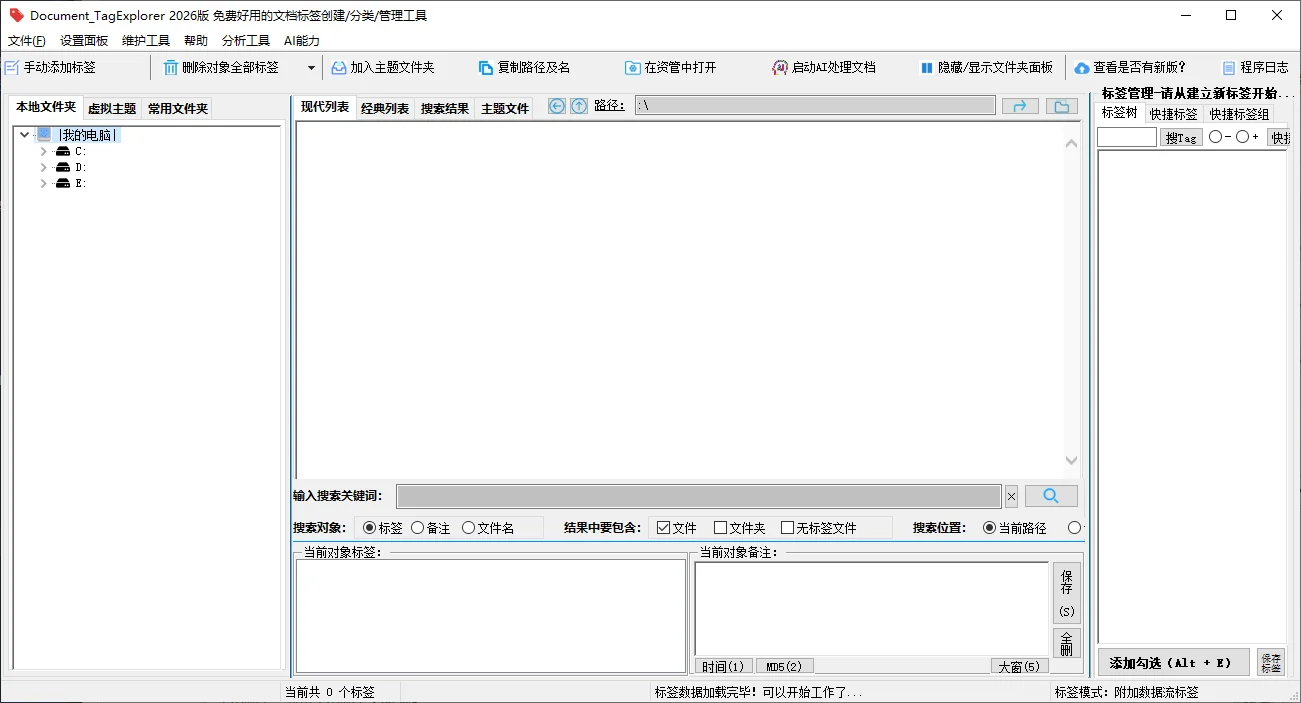Click 保存标签 button
1301x703 pixels.
point(1271,662)
